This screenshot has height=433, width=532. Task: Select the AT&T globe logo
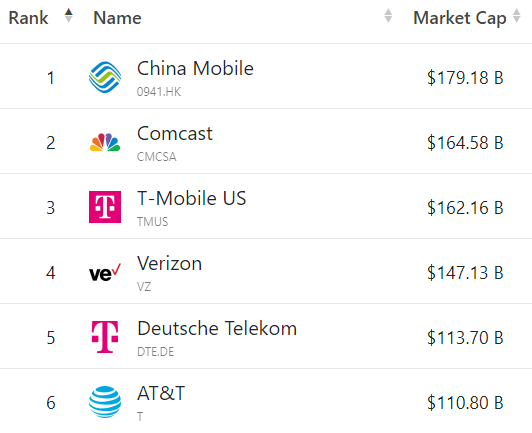[x=105, y=402]
